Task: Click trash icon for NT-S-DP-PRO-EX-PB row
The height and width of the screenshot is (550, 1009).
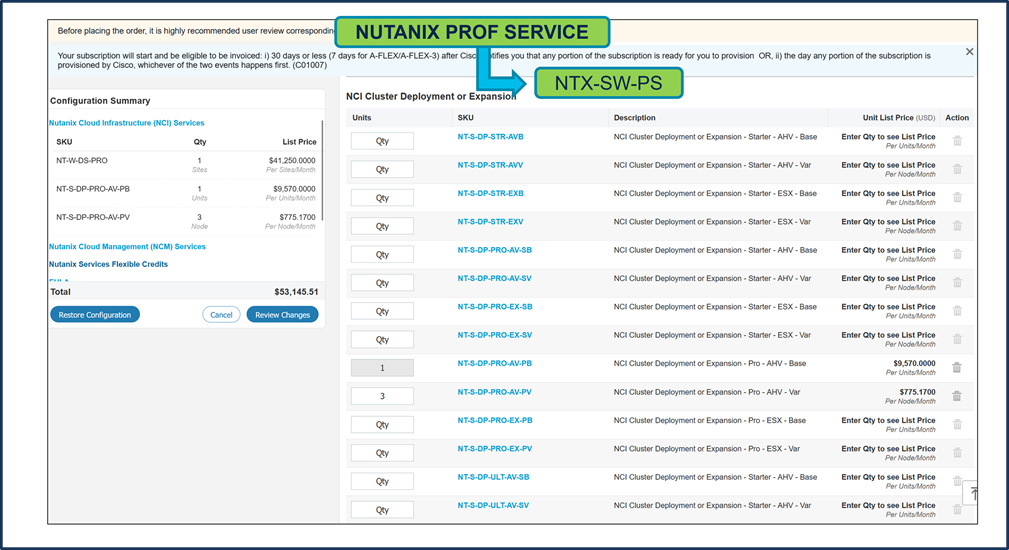Action: (x=958, y=425)
